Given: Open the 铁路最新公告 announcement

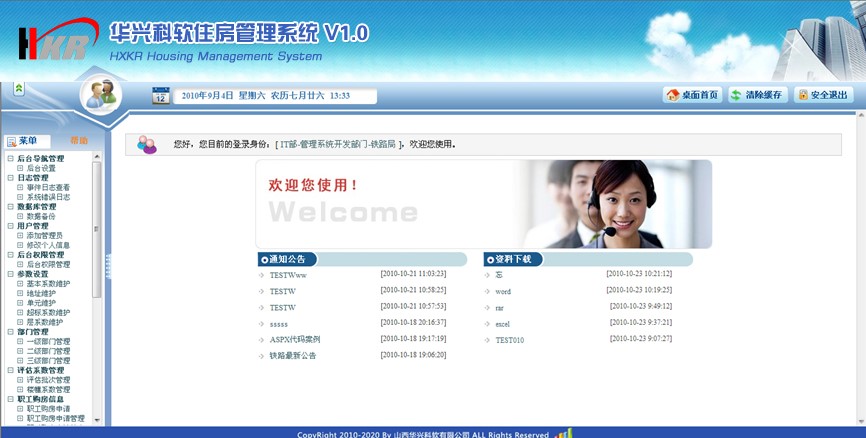Looking at the screenshot, I should click(292, 355).
